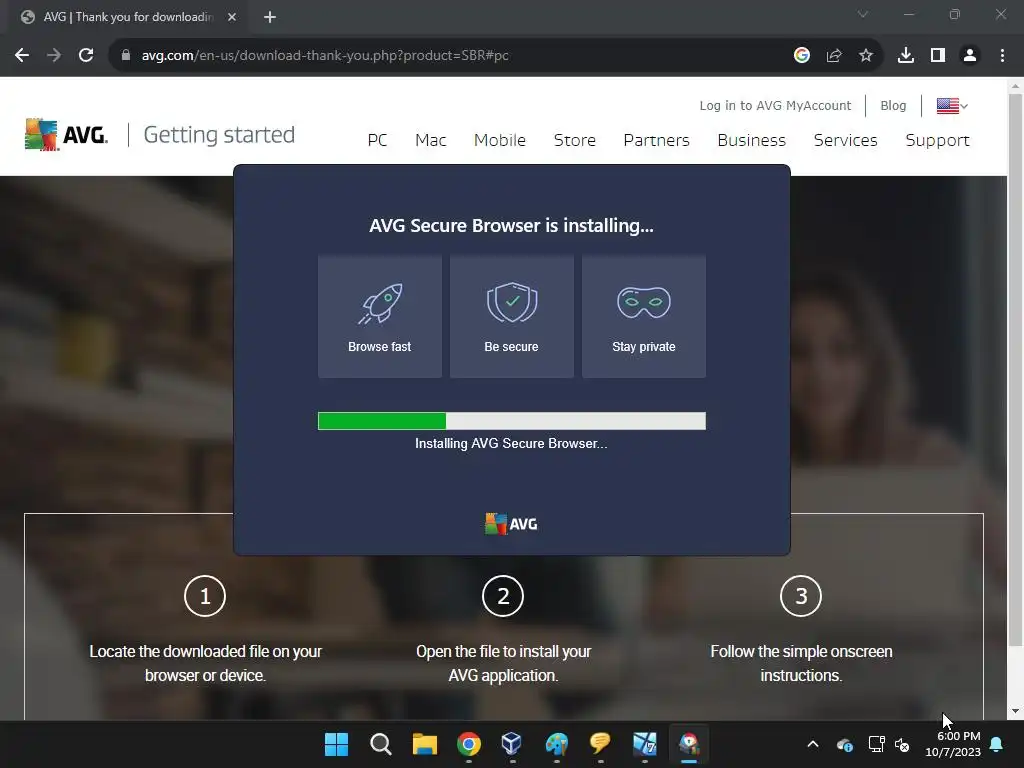Open Chrome profile menu
1024x768 pixels.
970,56
